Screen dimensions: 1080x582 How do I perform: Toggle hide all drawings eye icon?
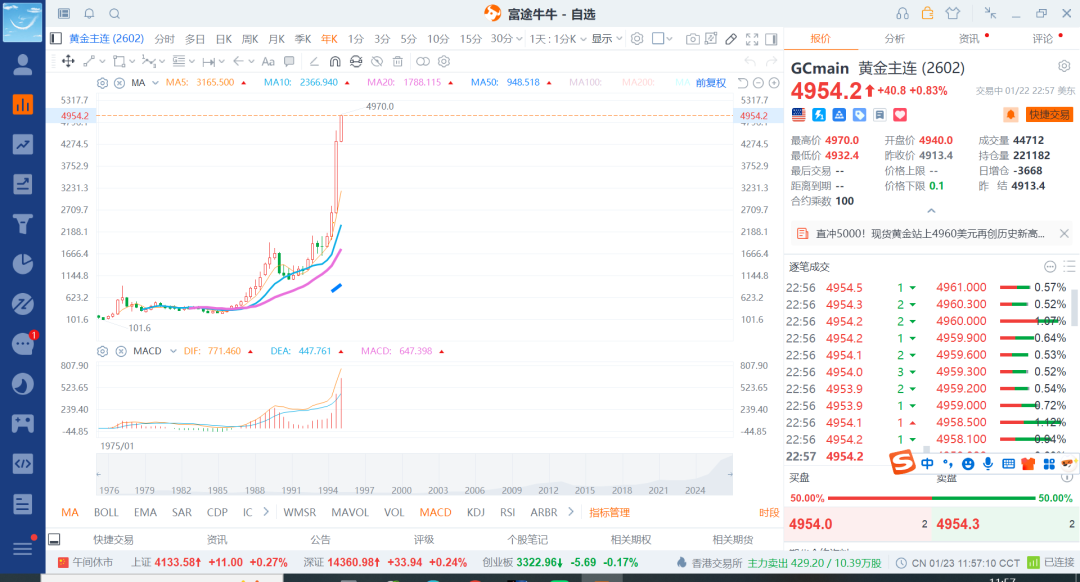click(377, 61)
